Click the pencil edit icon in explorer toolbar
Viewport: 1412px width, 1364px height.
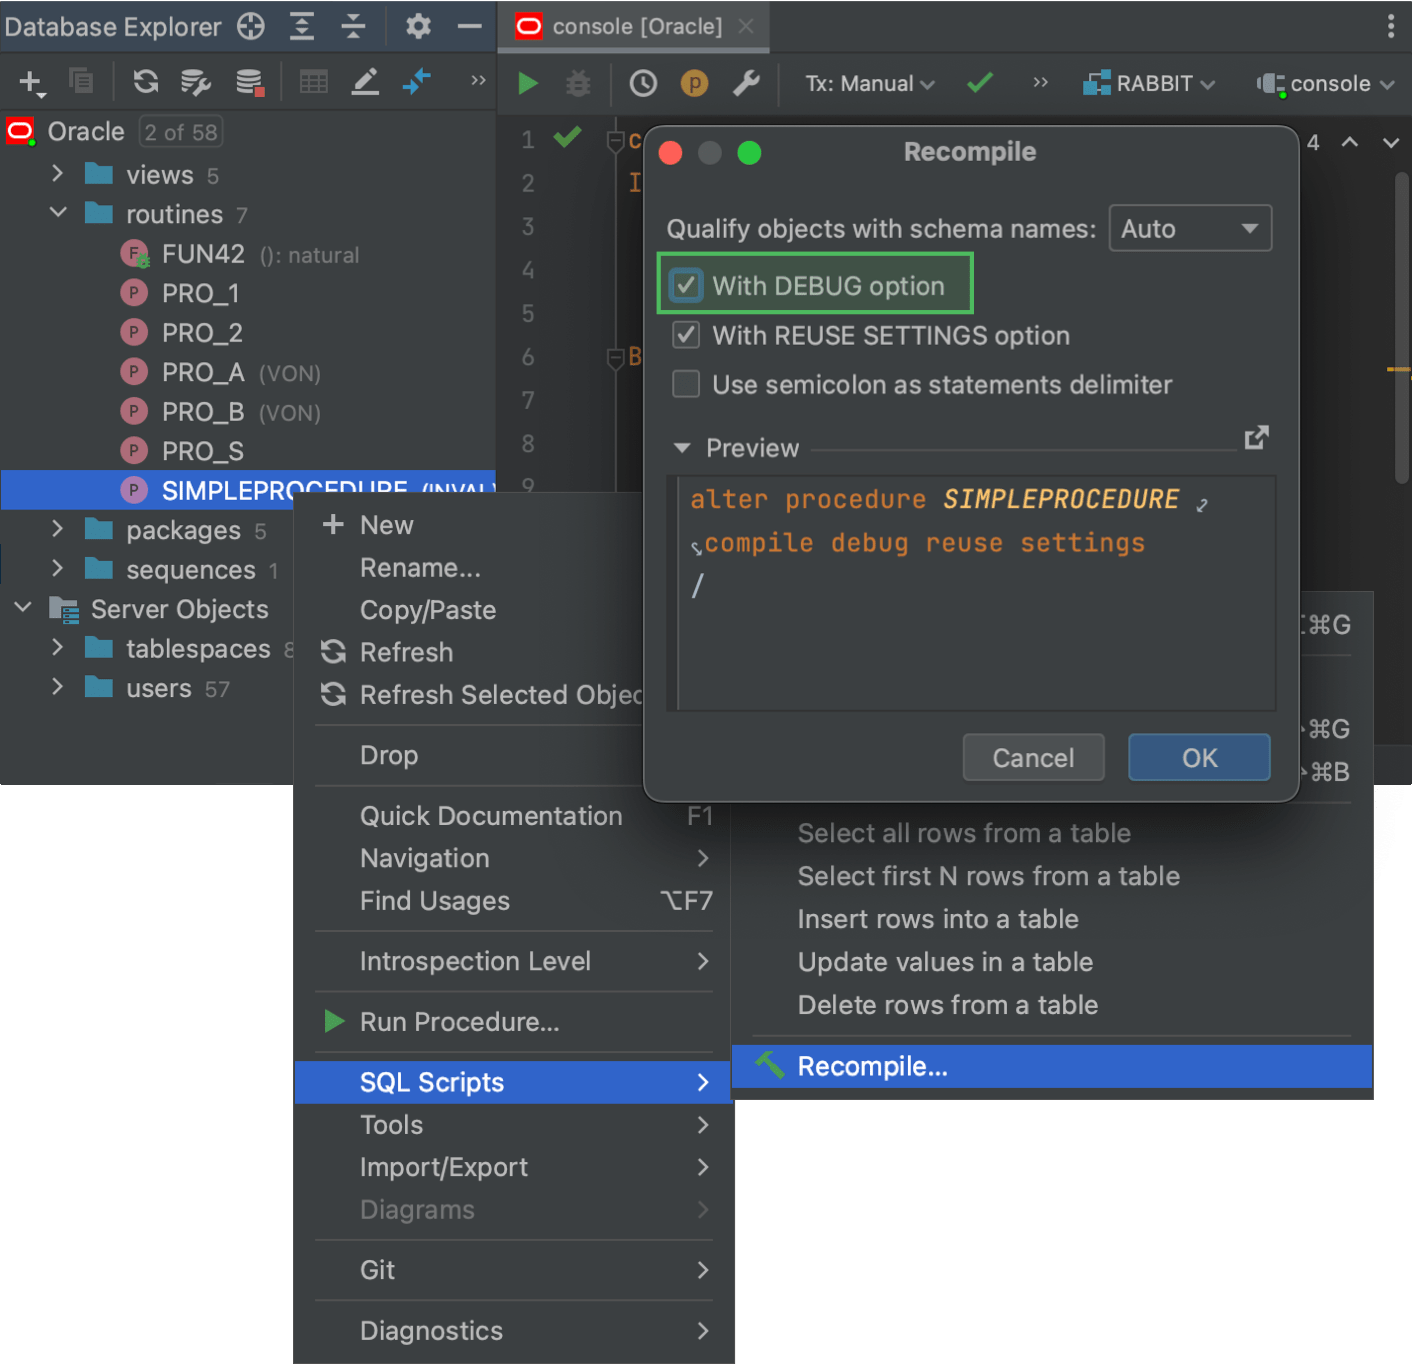(365, 82)
